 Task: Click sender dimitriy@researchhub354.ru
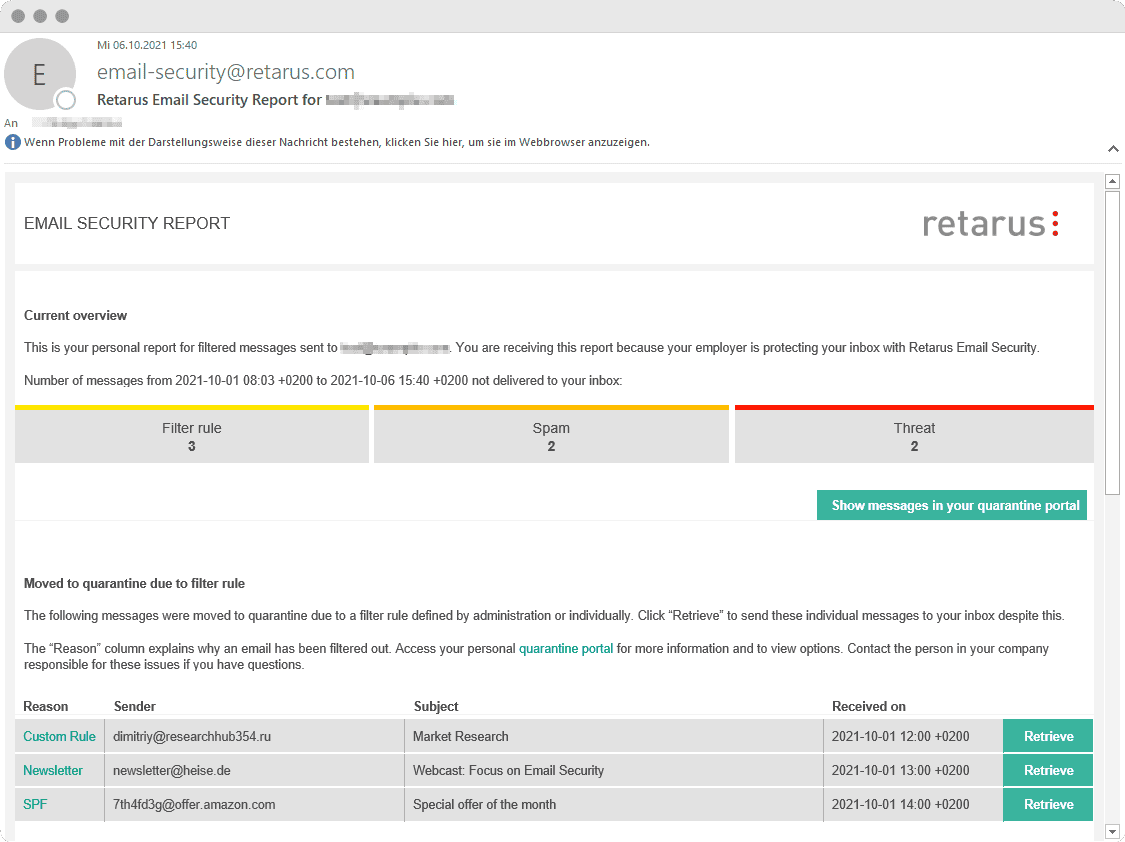pos(192,737)
